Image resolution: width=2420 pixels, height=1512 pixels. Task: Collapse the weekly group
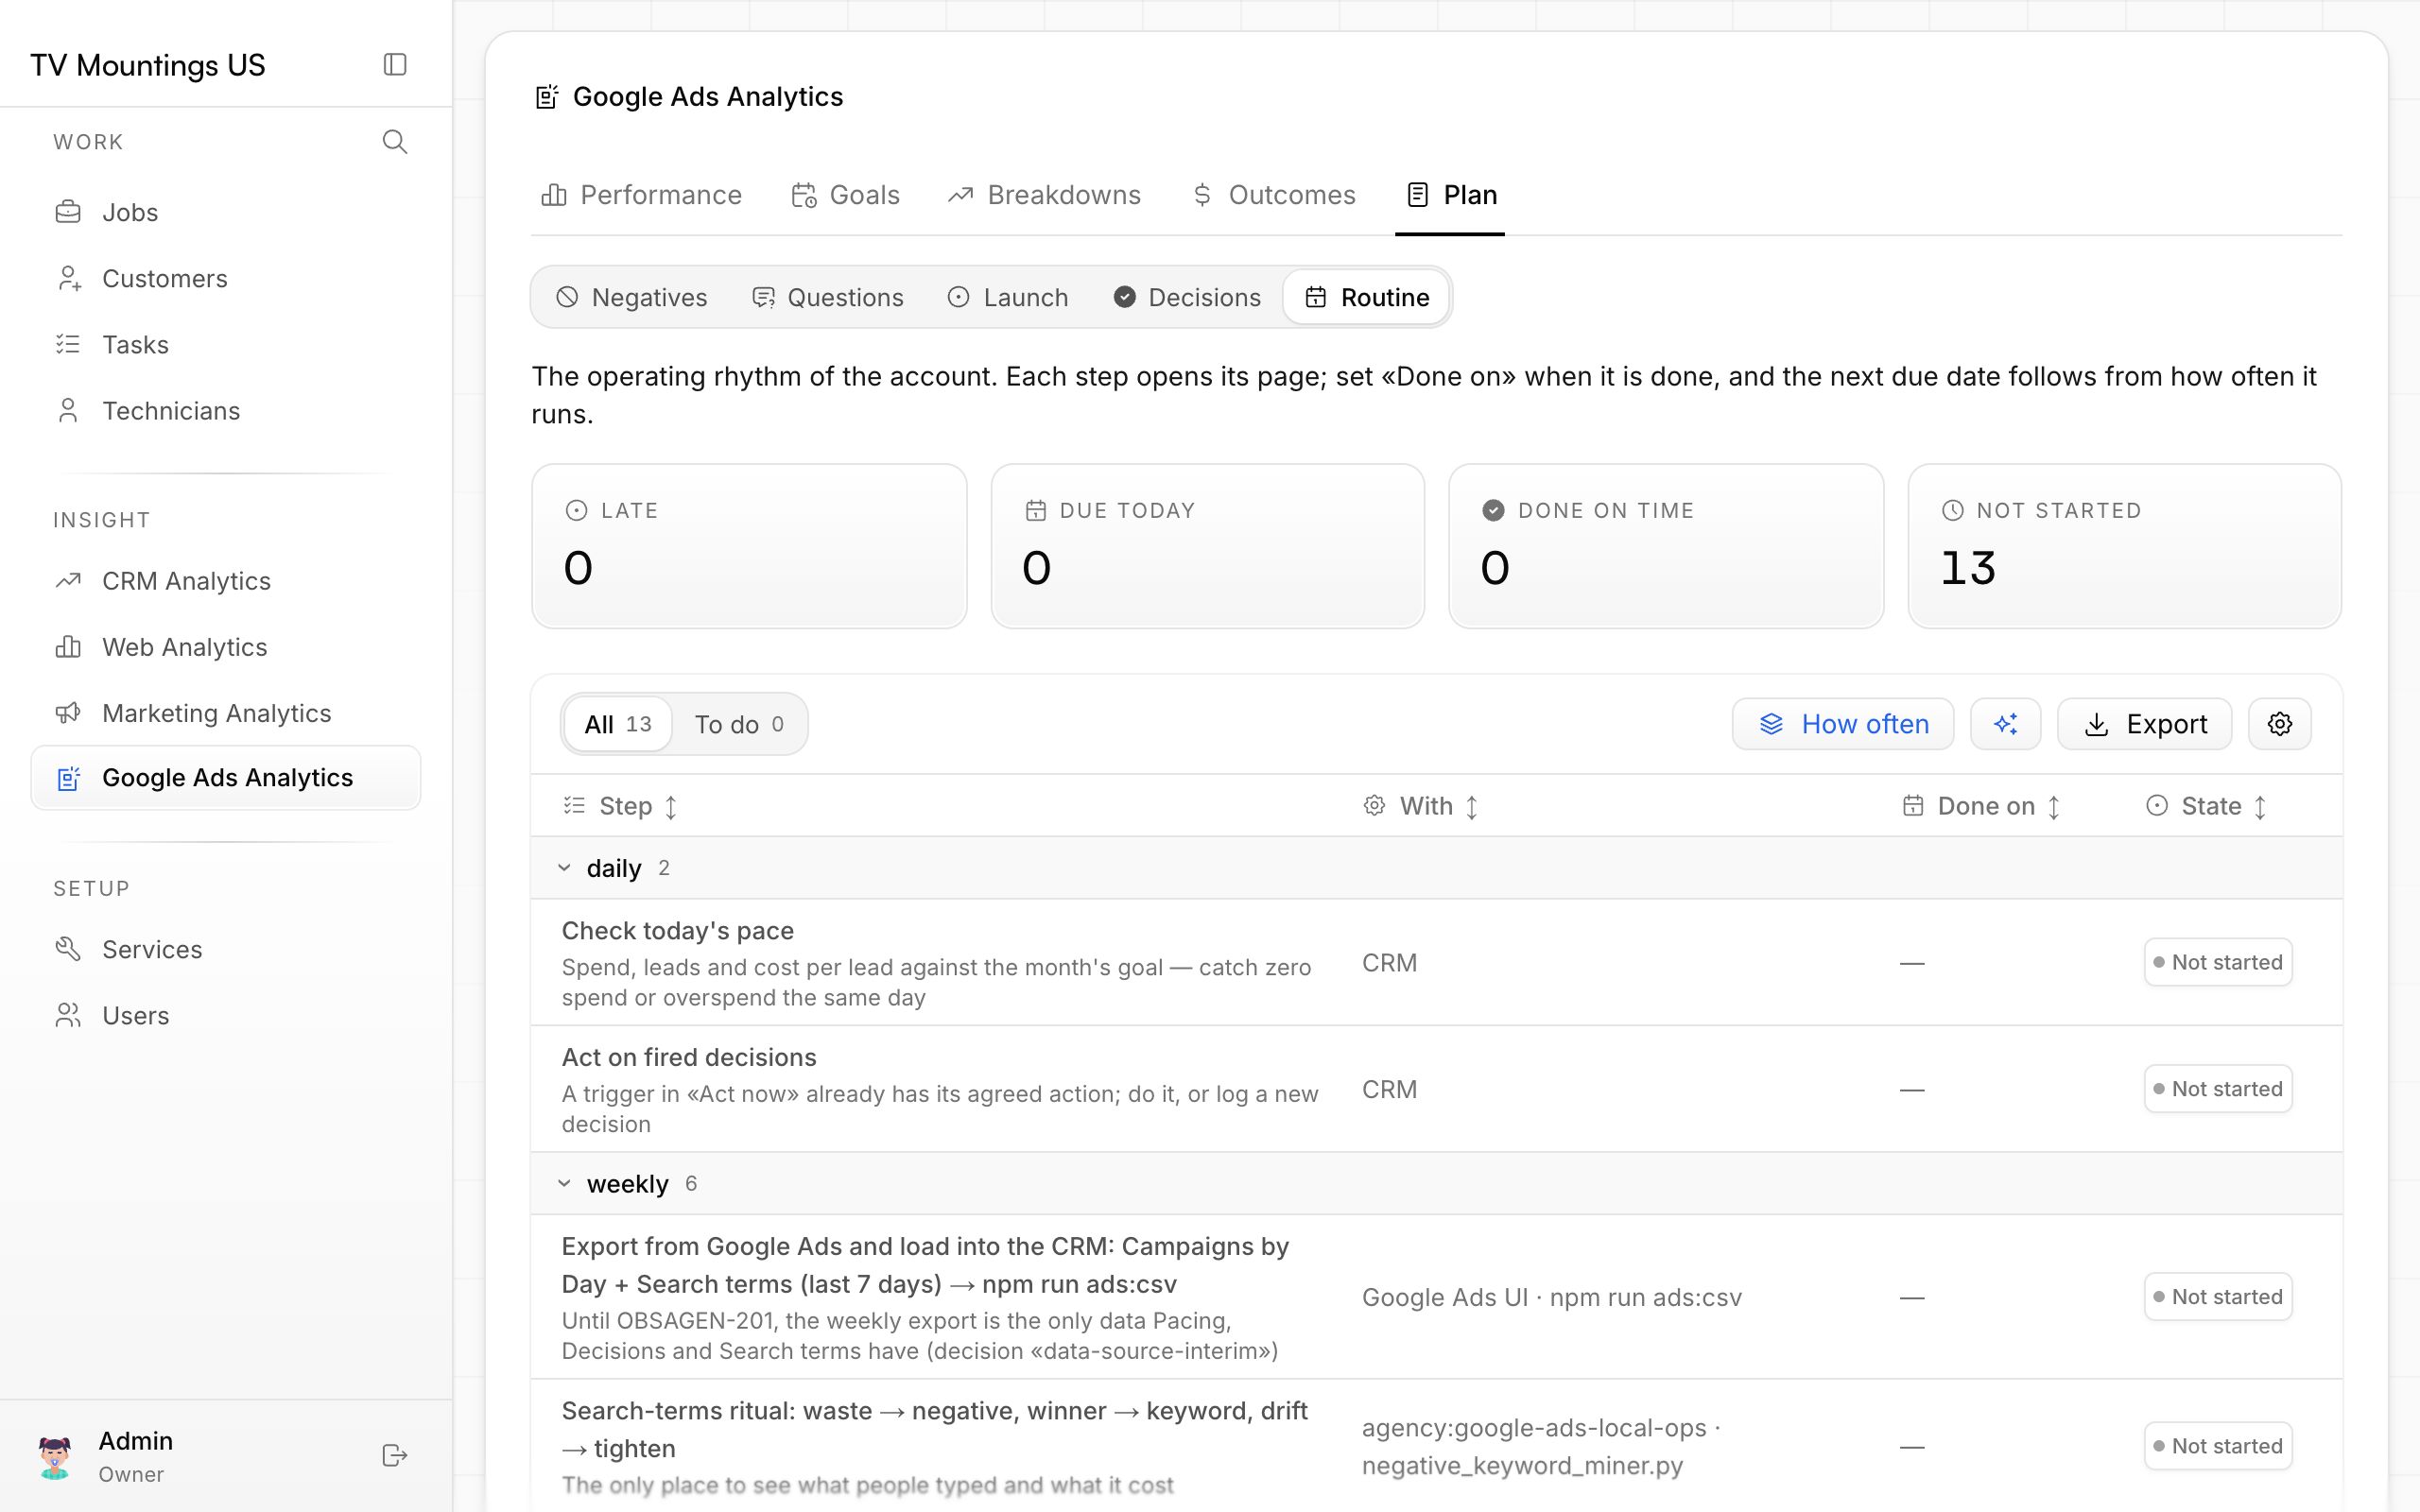click(564, 1184)
